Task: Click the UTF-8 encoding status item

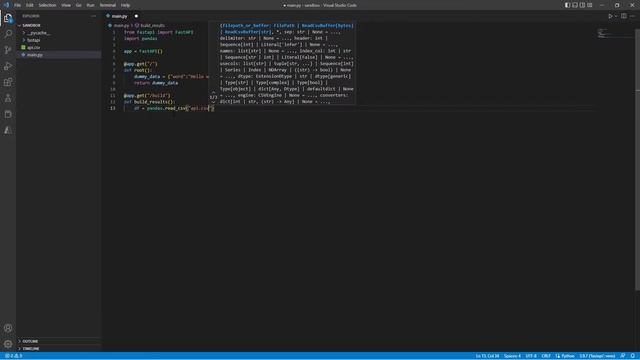Action: pos(531,356)
